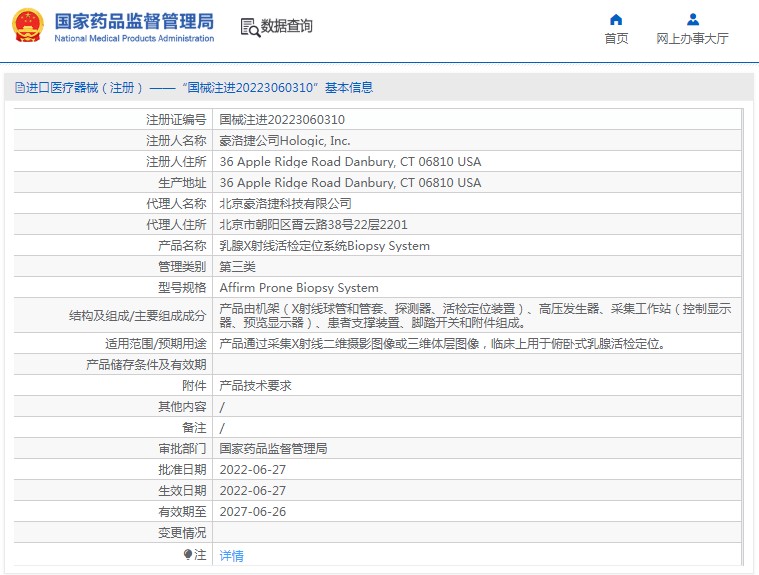Screen dimensions: 759x575
Task: Select registrant 豪洛捷公司Hologic, Inc.
Action: pyautogui.click(x=285, y=141)
